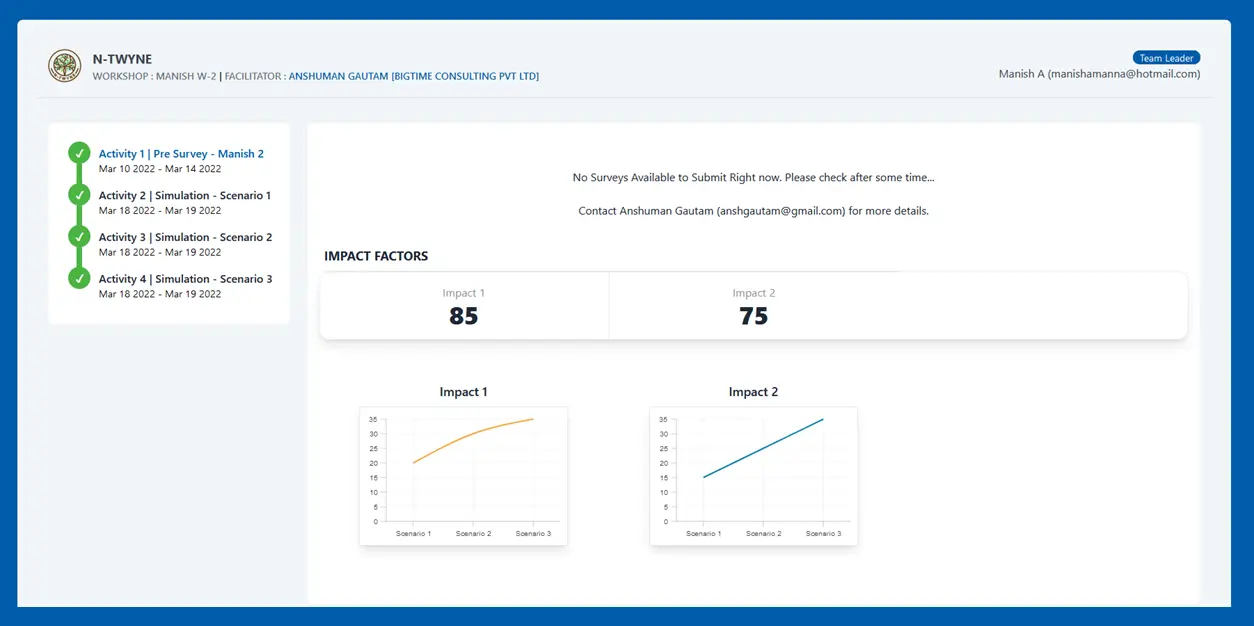Click the green checkmark for Activity 2

click(79, 195)
